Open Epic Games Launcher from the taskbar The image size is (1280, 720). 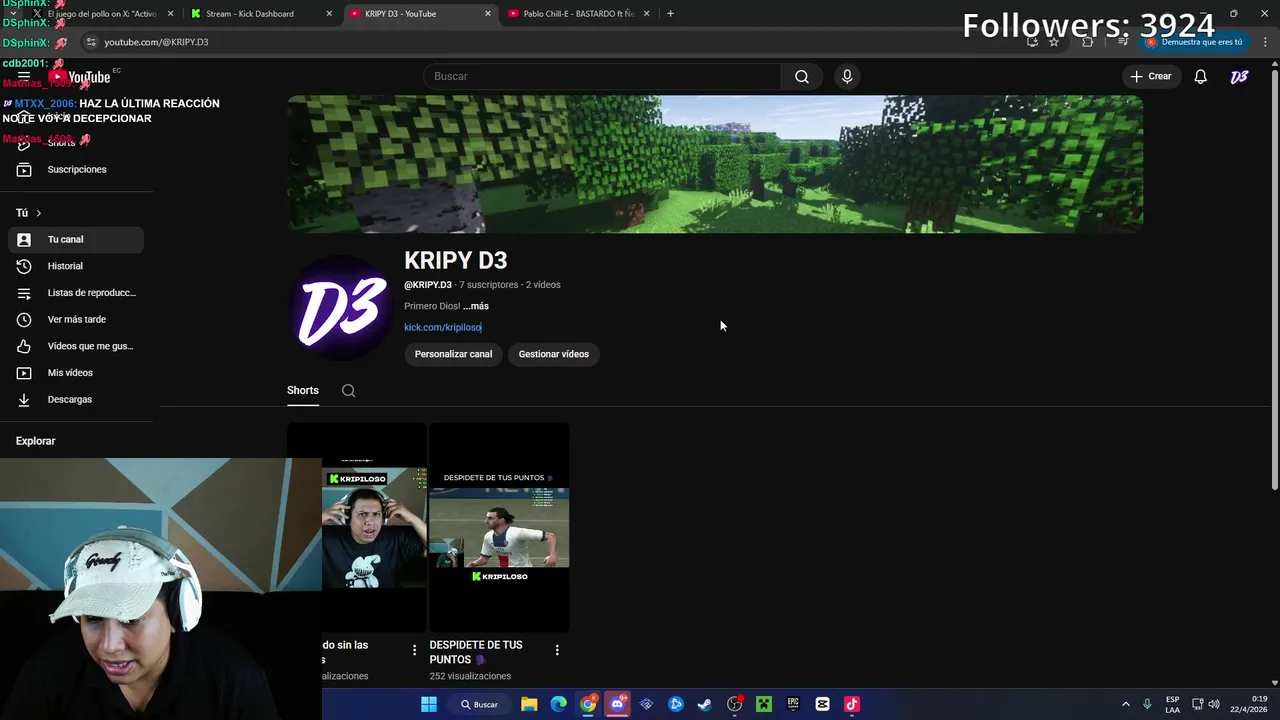pos(793,704)
